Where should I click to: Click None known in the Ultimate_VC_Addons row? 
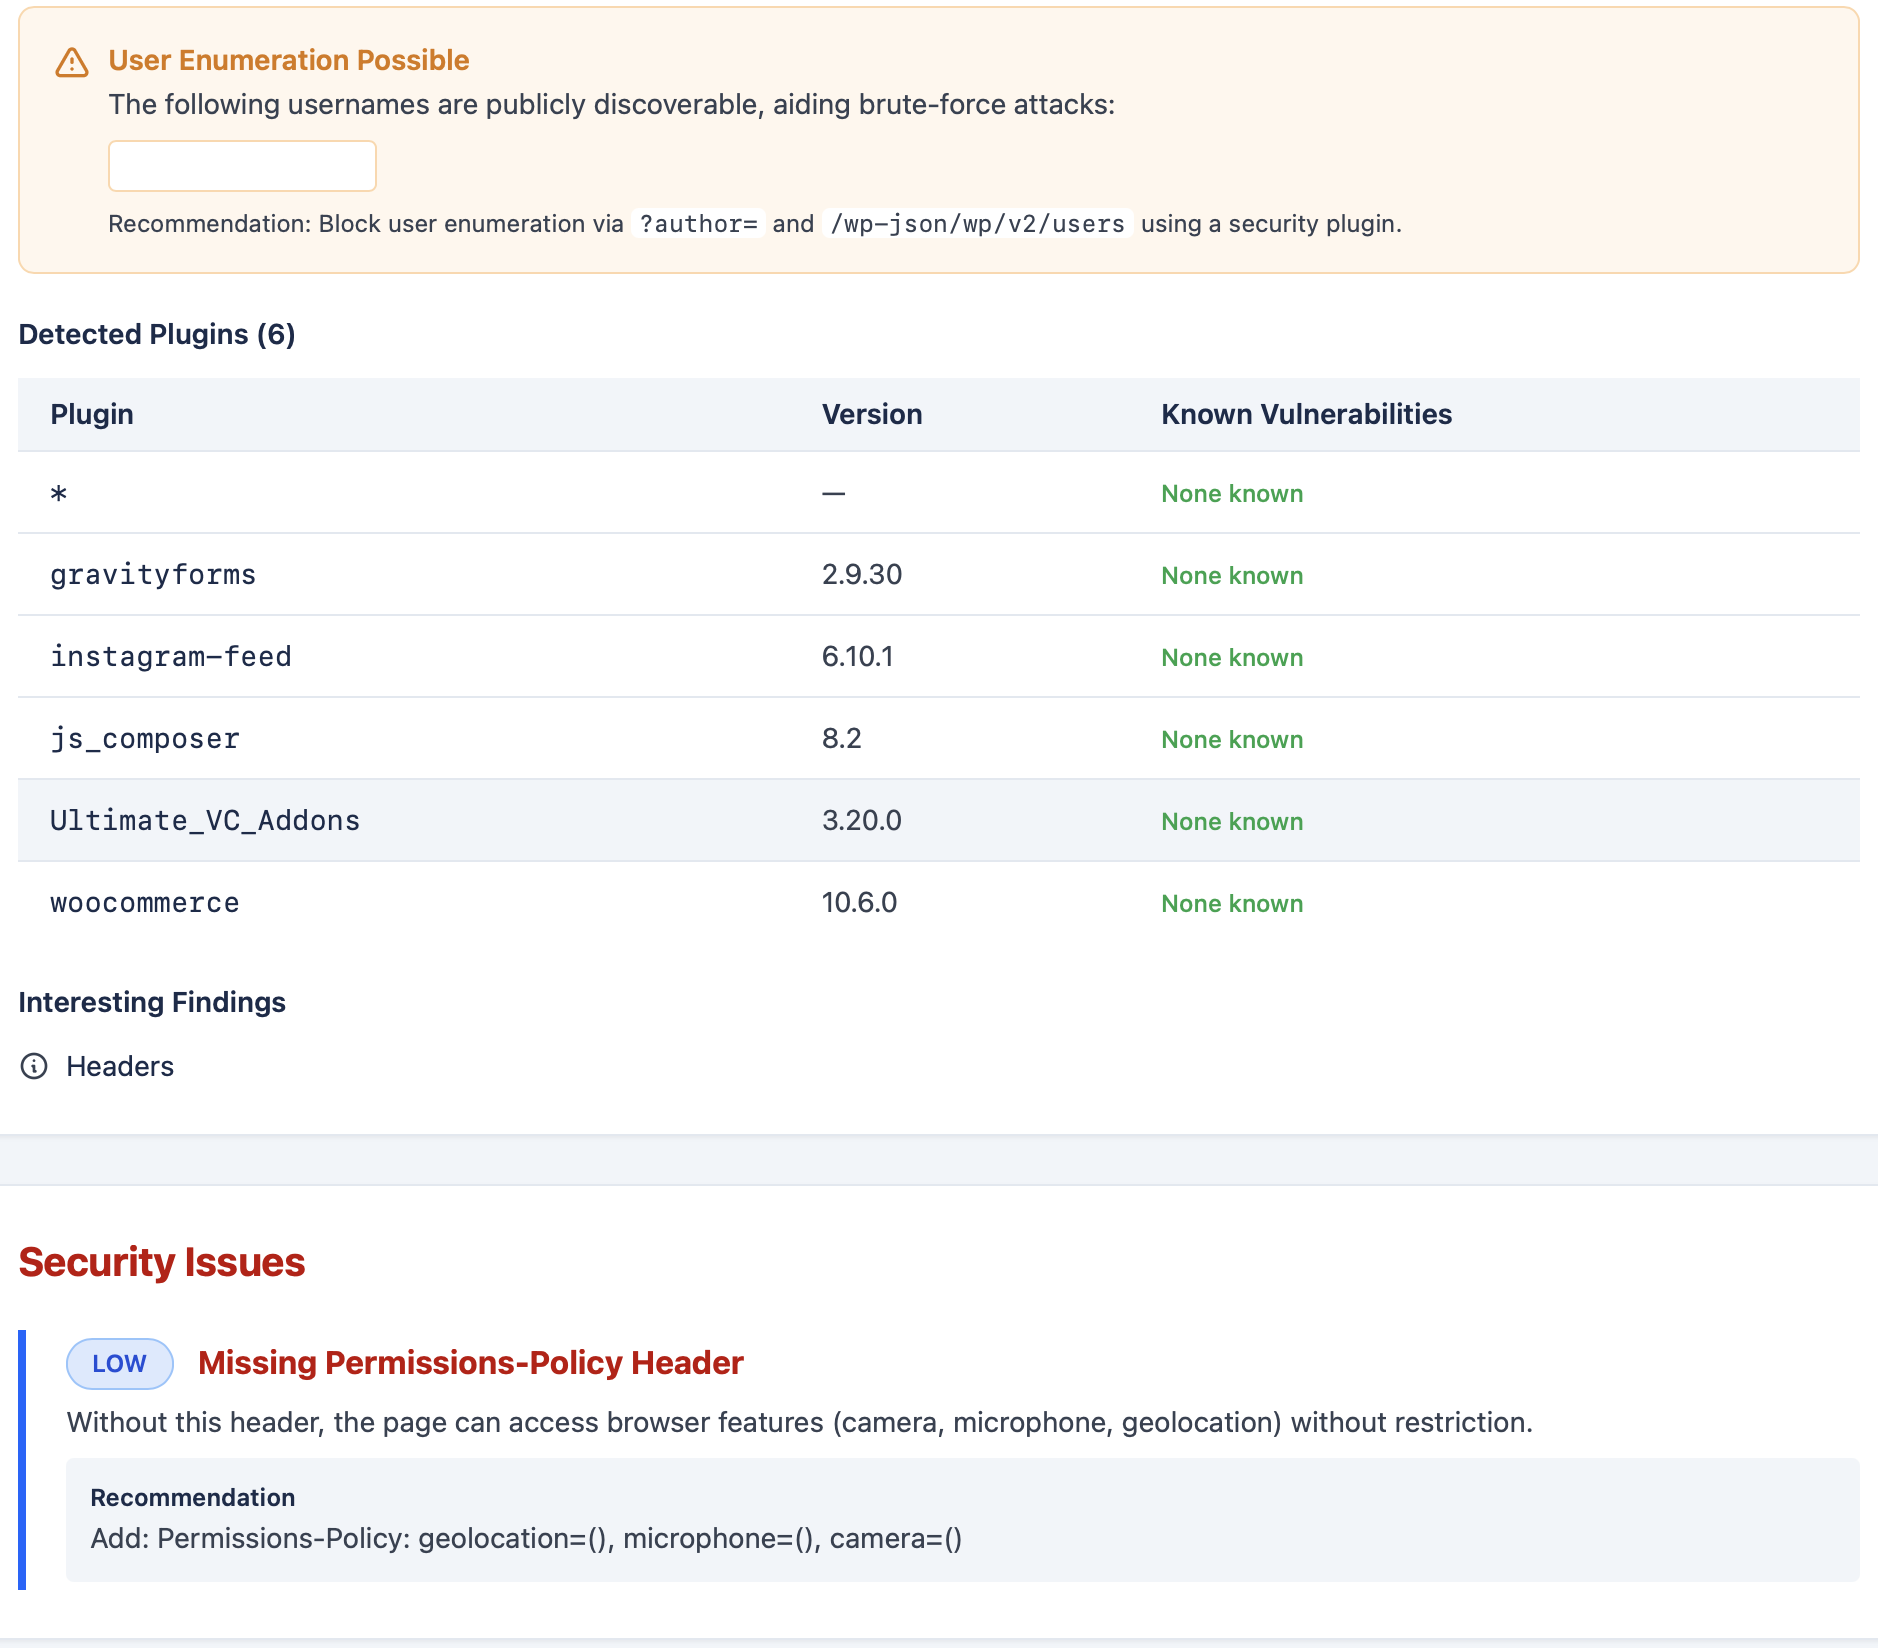1232,822
